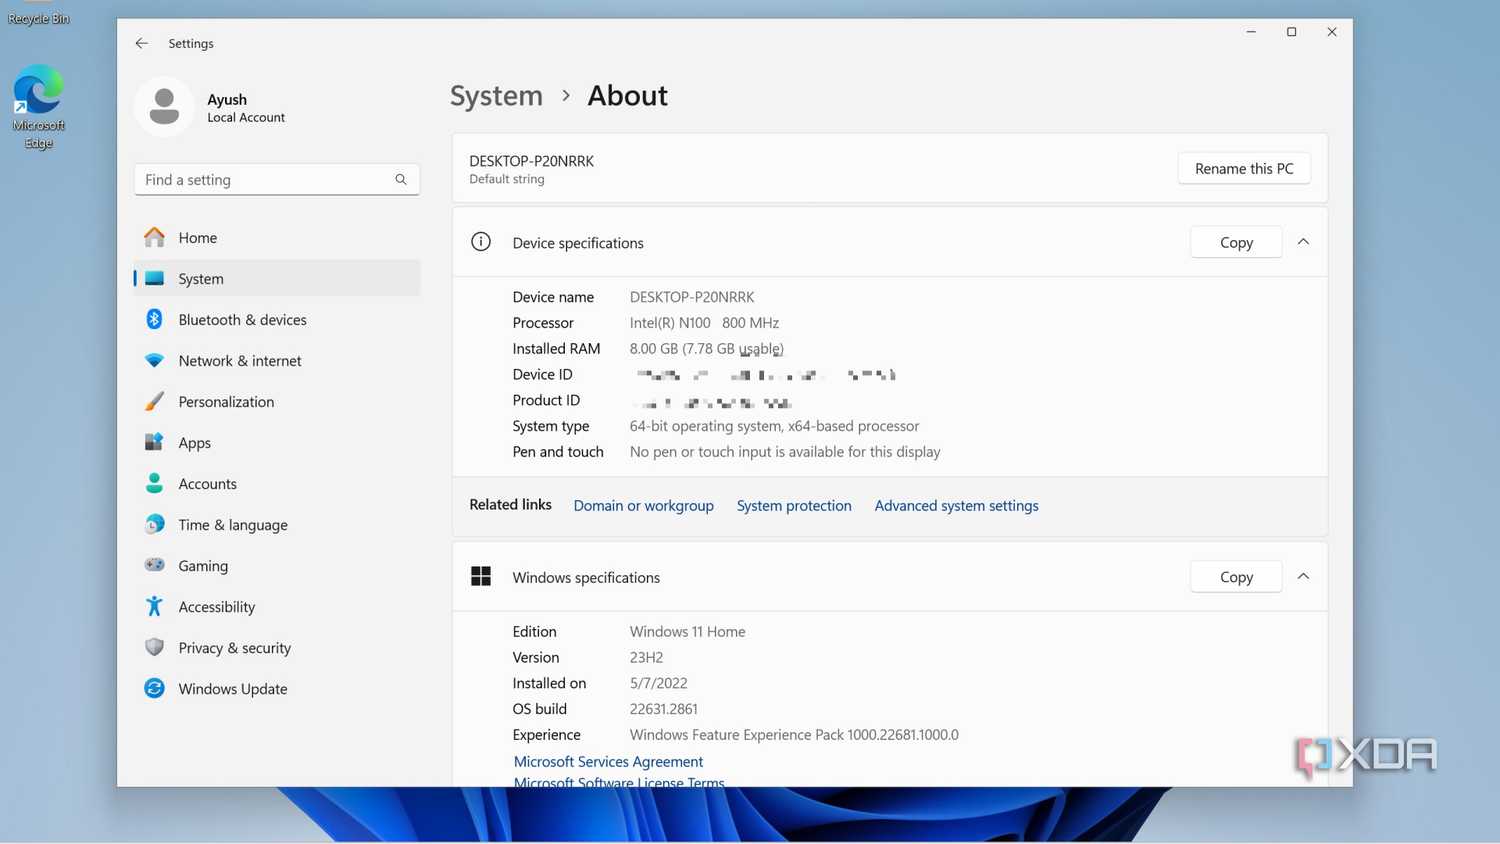Open System protection link
This screenshot has width=1500, height=844.
[x=794, y=505]
